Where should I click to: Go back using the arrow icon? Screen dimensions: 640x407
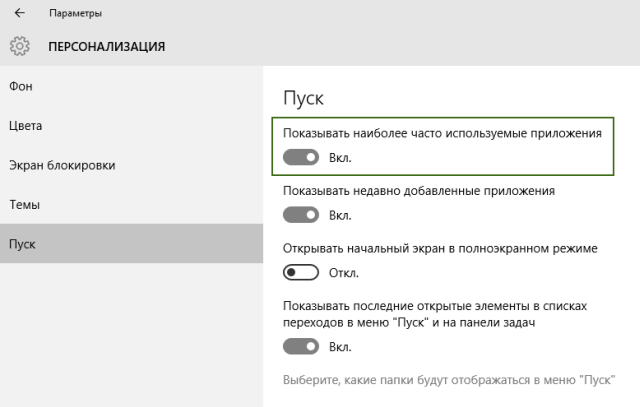point(20,13)
